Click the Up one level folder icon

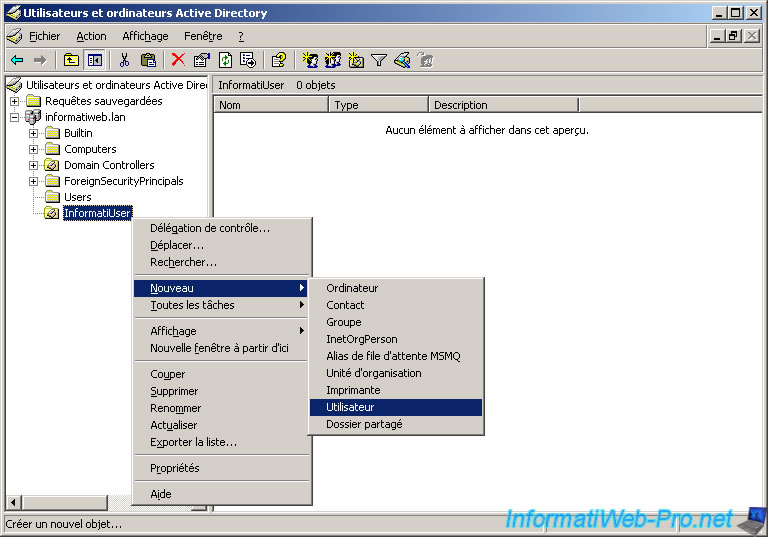(71, 60)
